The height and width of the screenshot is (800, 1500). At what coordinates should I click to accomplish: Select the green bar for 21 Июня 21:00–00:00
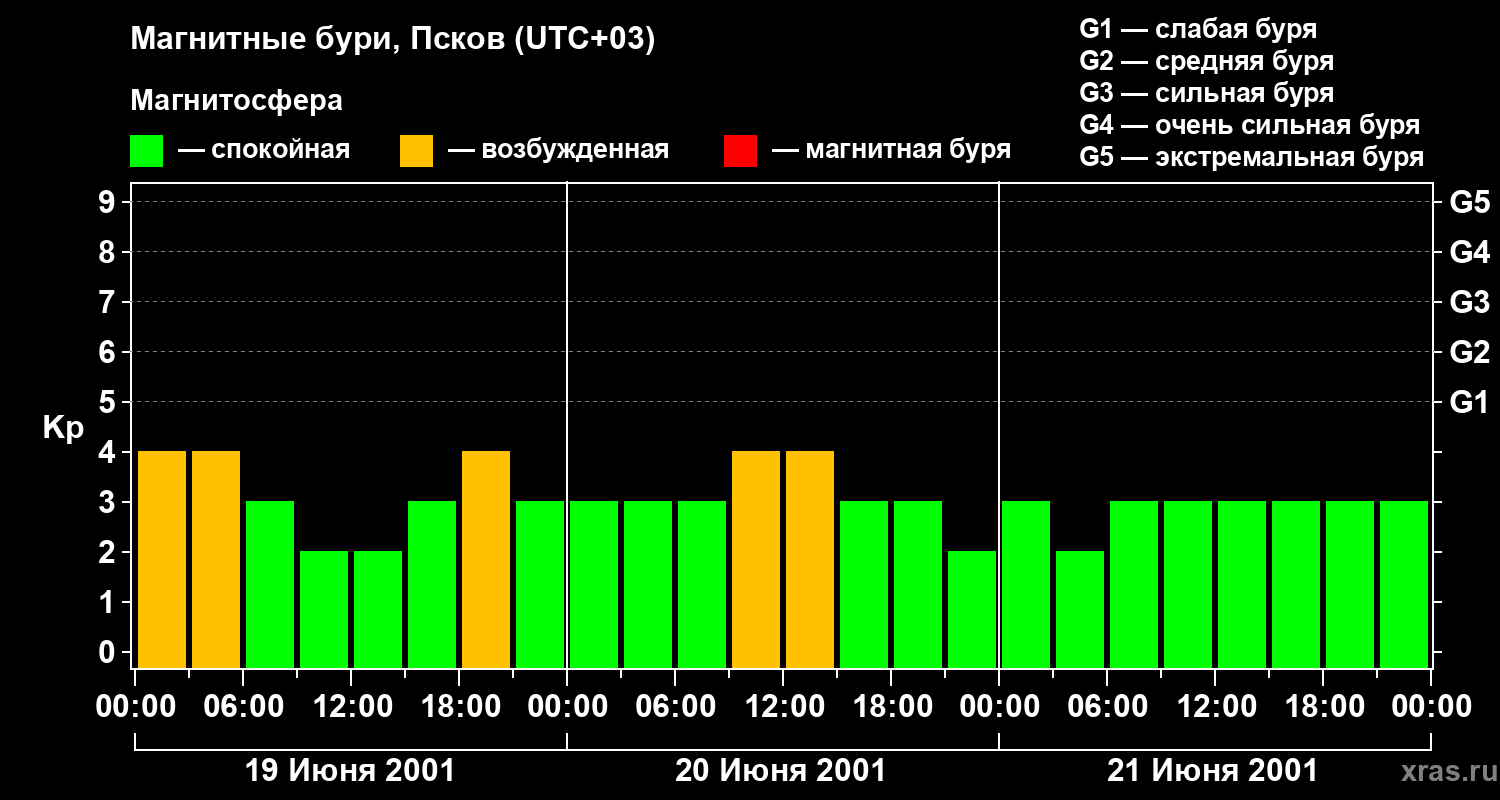click(x=1404, y=584)
